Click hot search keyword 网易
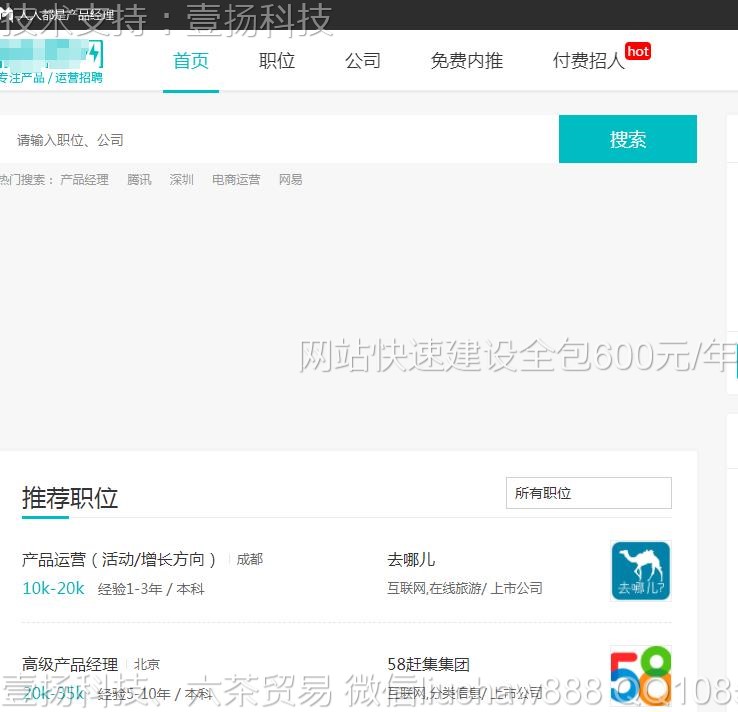Image resolution: width=738 pixels, height=712 pixels. (290, 180)
